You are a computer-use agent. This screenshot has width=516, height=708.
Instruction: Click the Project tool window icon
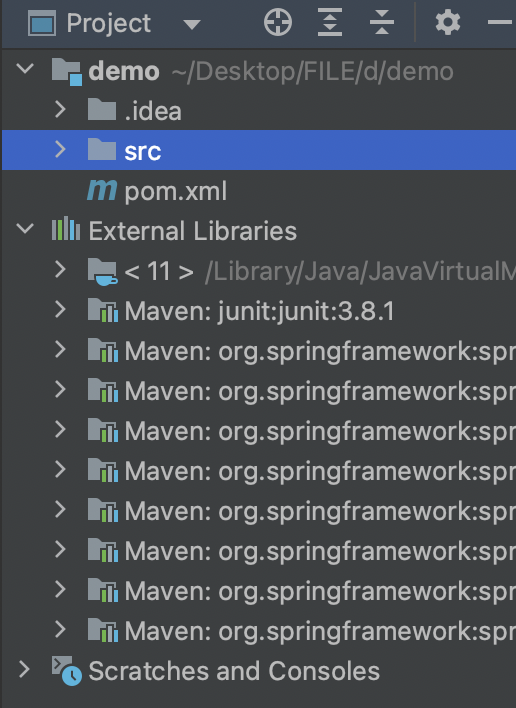point(42,23)
